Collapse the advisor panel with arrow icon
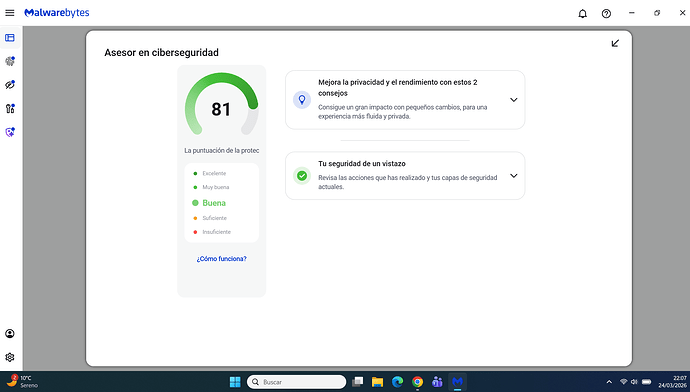The height and width of the screenshot is (392, 690). [x=615, y=43]
